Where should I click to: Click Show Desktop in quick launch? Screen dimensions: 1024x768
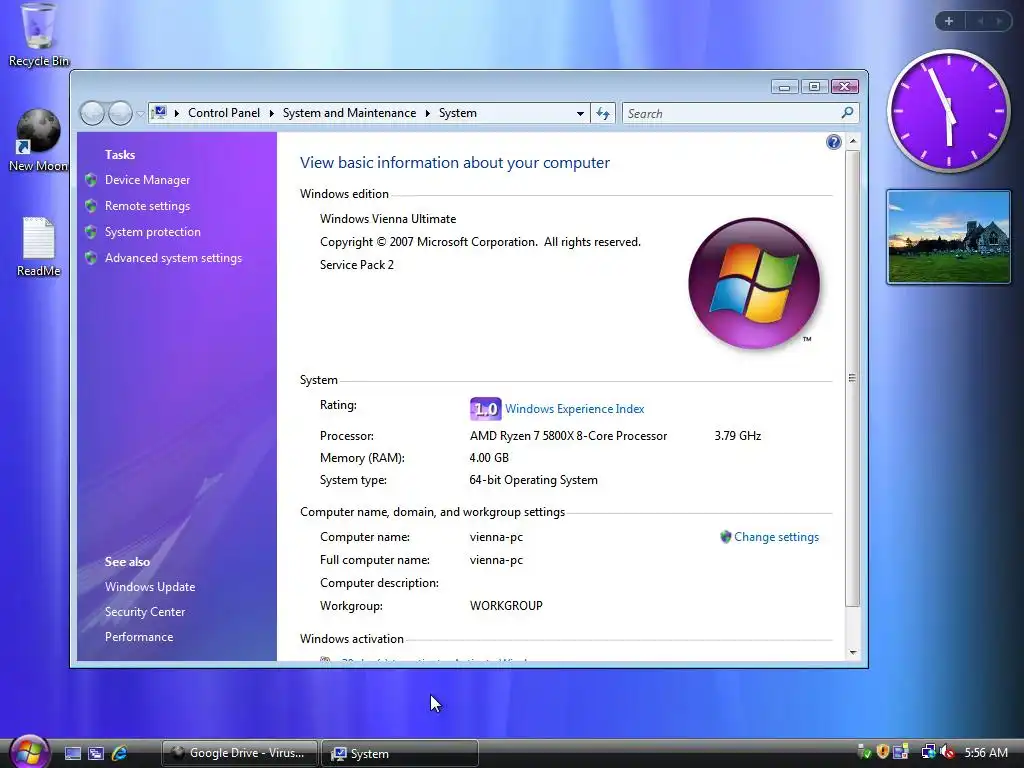(72, 753)
